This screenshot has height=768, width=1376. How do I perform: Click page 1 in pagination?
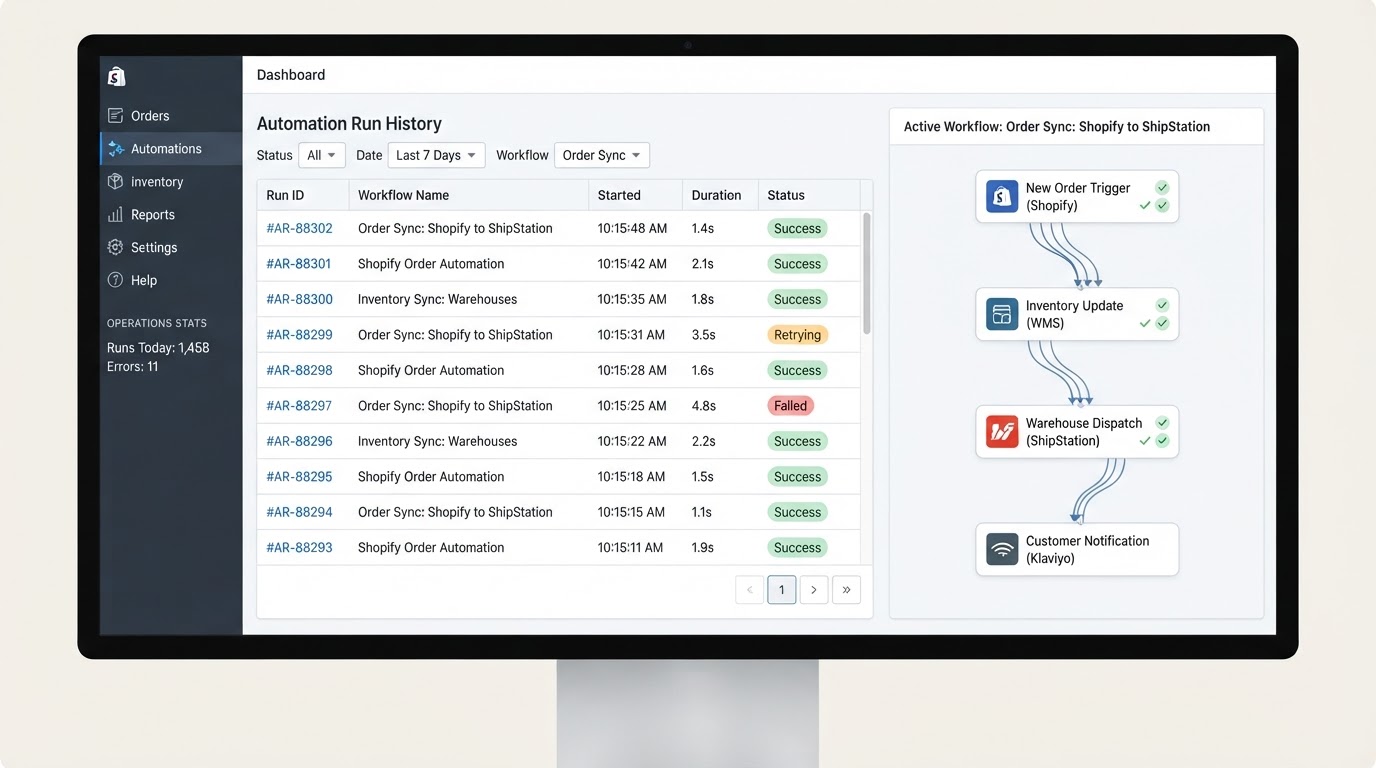point(782,590)
